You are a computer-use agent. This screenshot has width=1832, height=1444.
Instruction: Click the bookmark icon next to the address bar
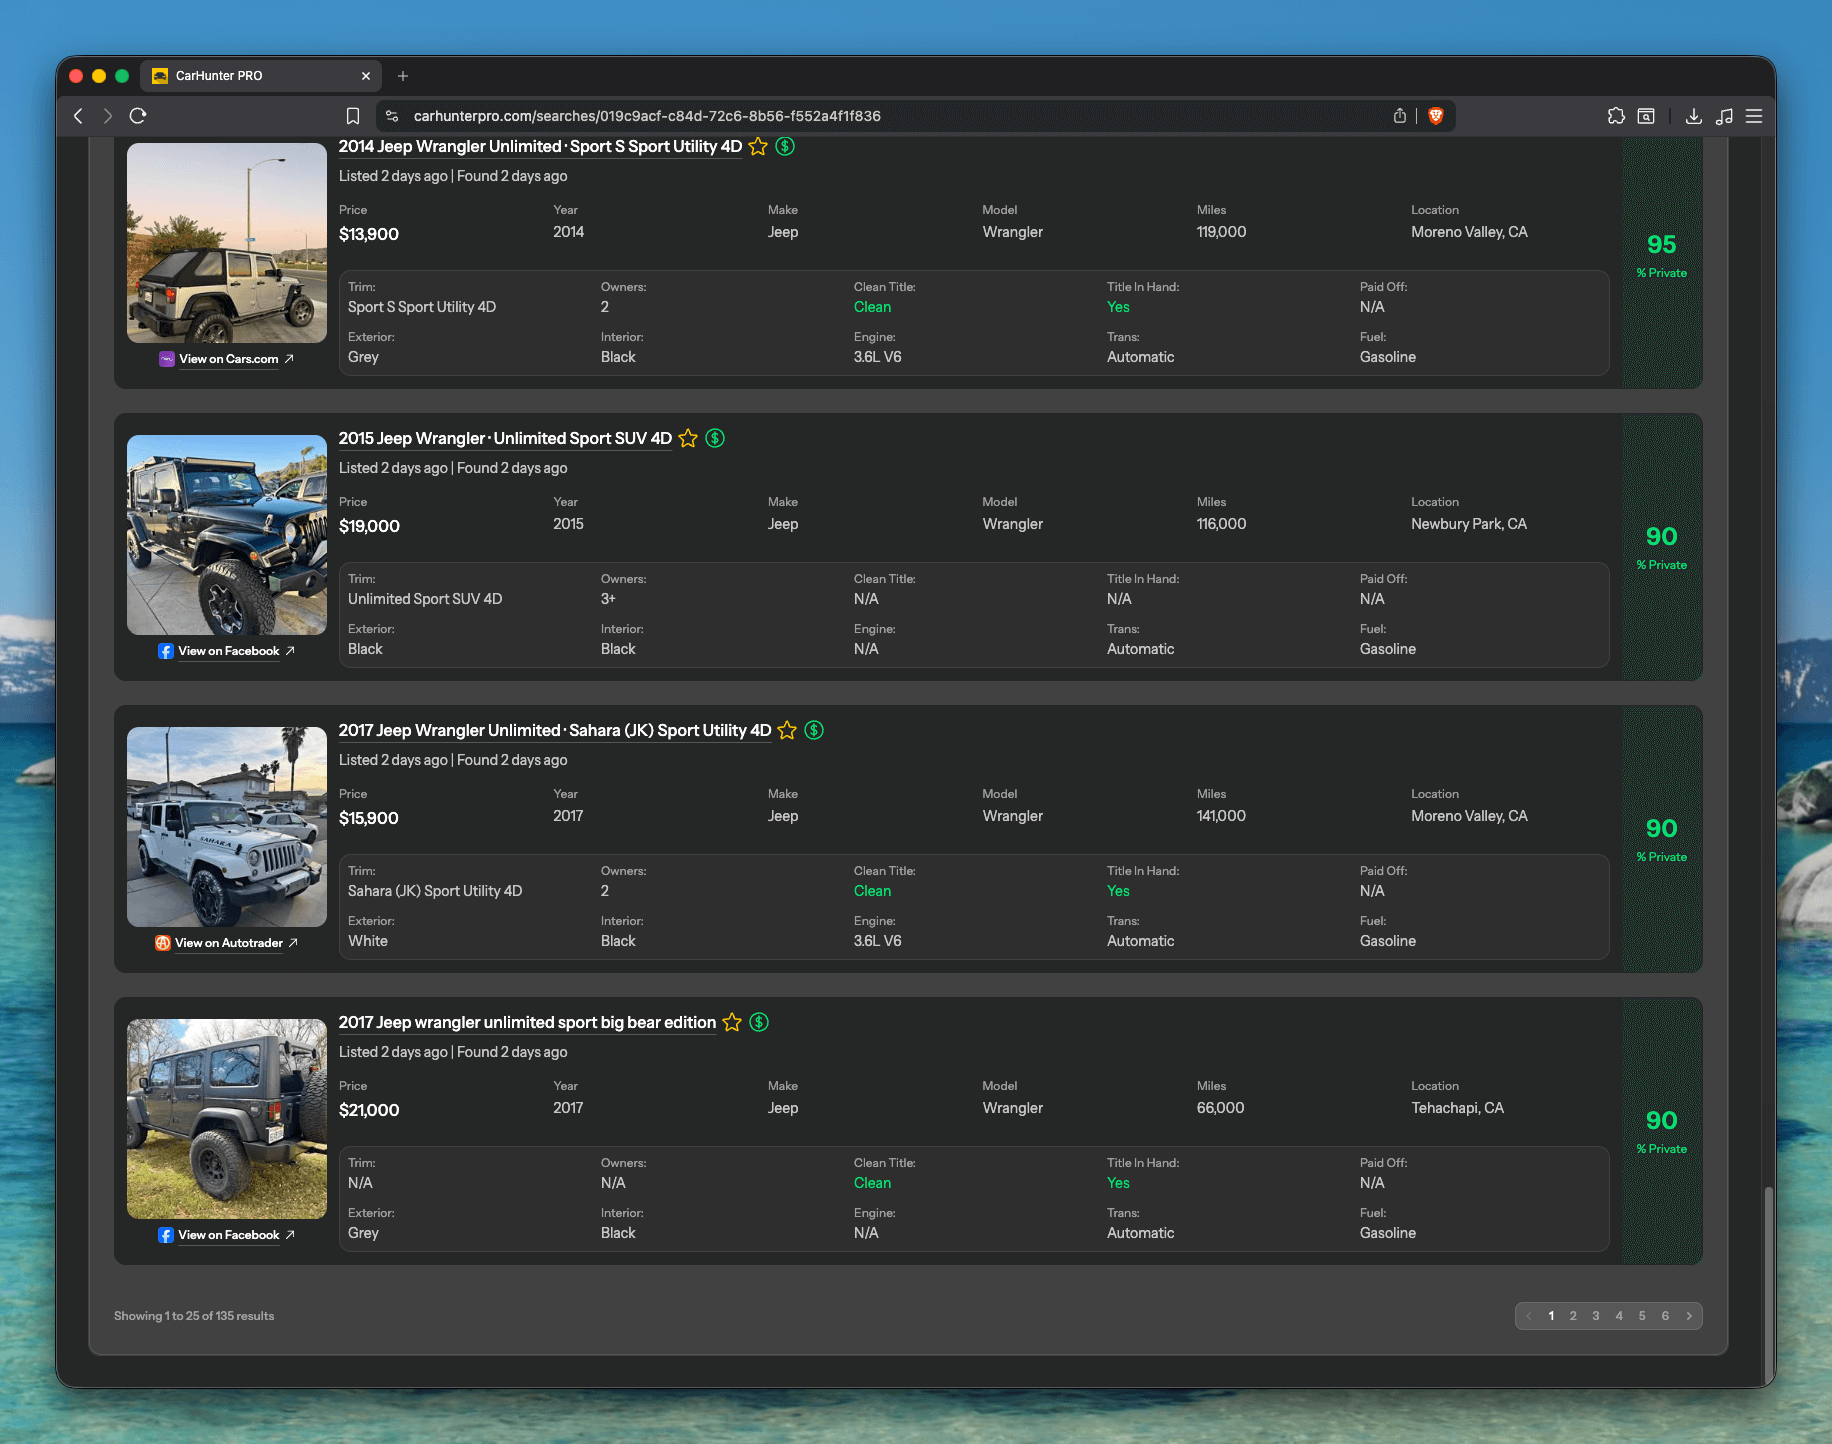pyautogui.click(x=353, y=115)
